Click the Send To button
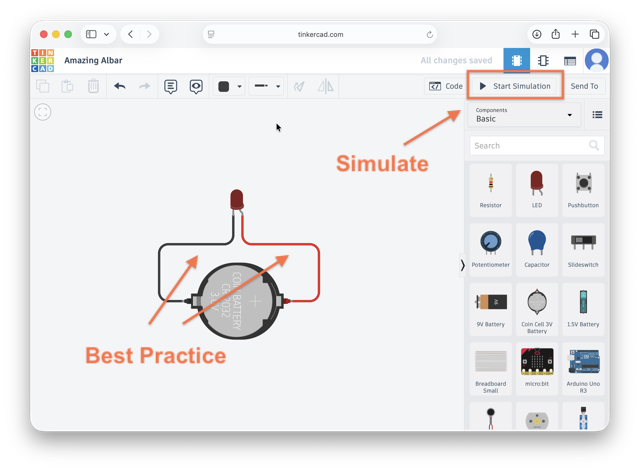The width and height of the screenshot is (640, 471). (584, 86)
